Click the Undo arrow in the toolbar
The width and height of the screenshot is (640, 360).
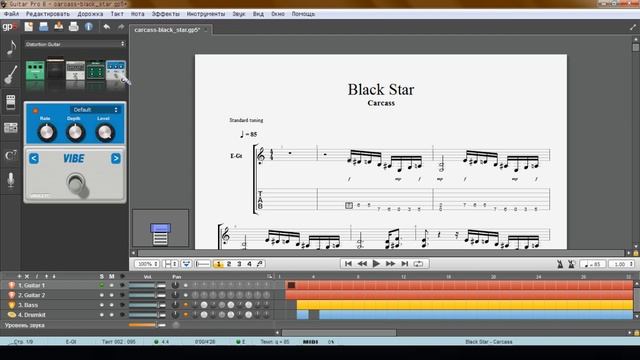pyautogui.click(x=107, y=27)
